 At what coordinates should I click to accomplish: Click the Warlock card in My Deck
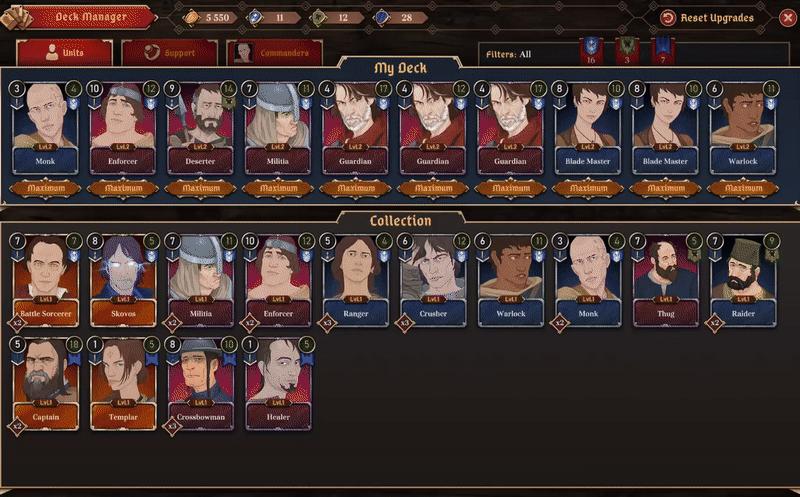click(x=743, y=128)
